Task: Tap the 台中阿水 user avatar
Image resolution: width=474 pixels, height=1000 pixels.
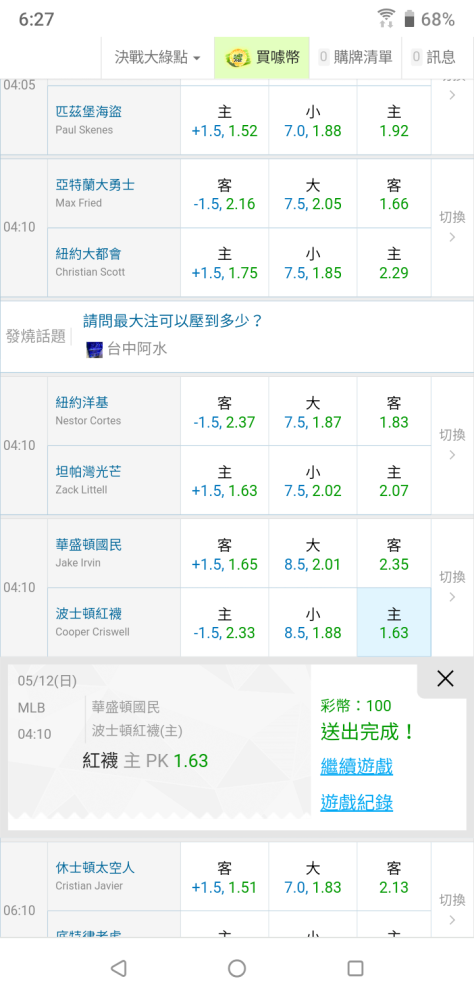Action: [94, 349]
